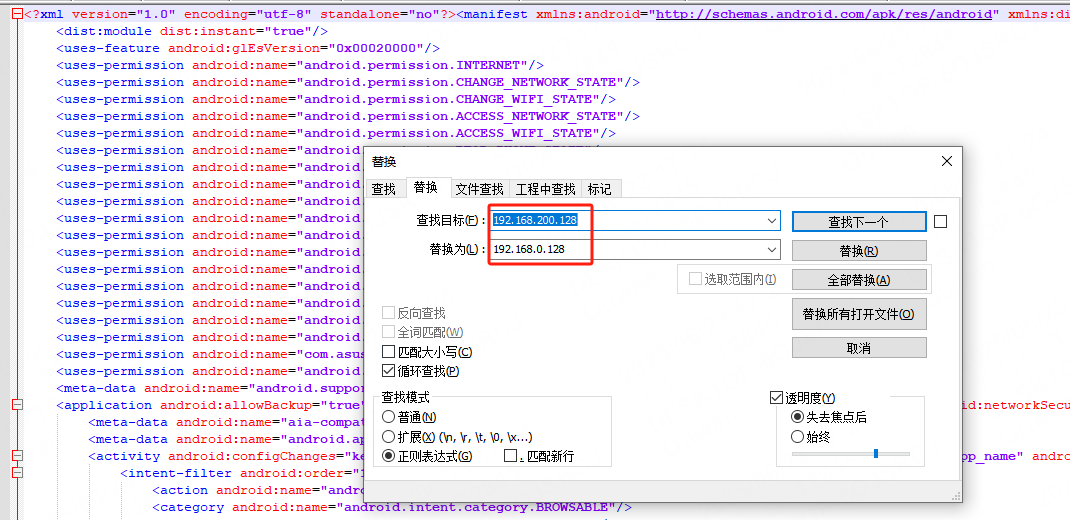Collapse the manifest root fold marker
This screenshot has width=1070, height=520.
click(x=17, y=15)
